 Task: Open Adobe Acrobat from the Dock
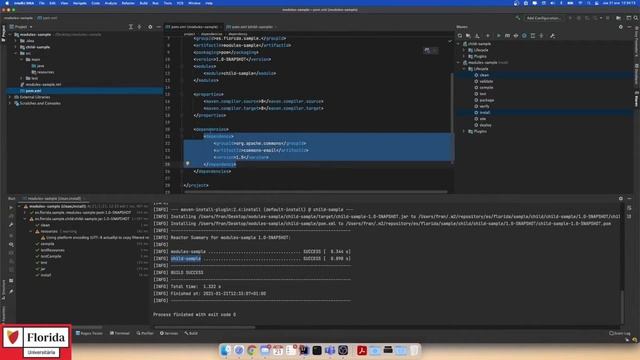tap(362, 350)
